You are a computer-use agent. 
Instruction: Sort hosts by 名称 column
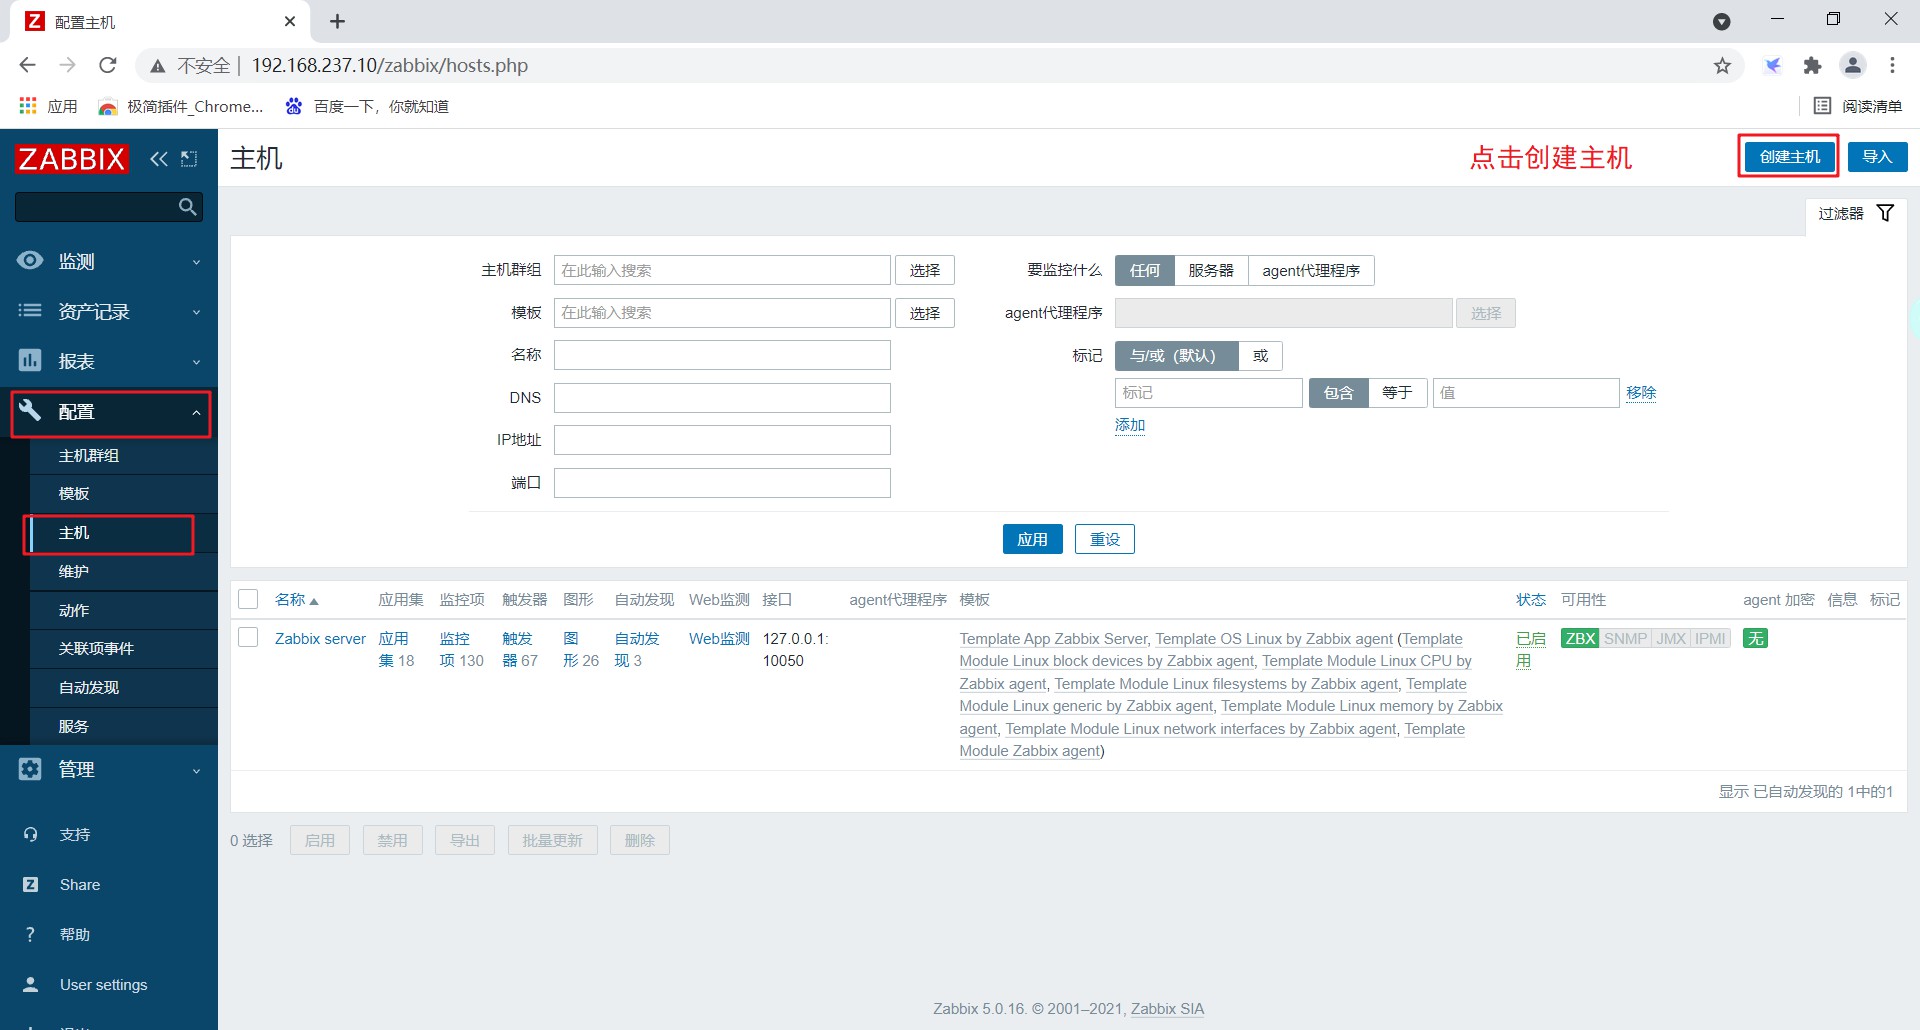296,599
